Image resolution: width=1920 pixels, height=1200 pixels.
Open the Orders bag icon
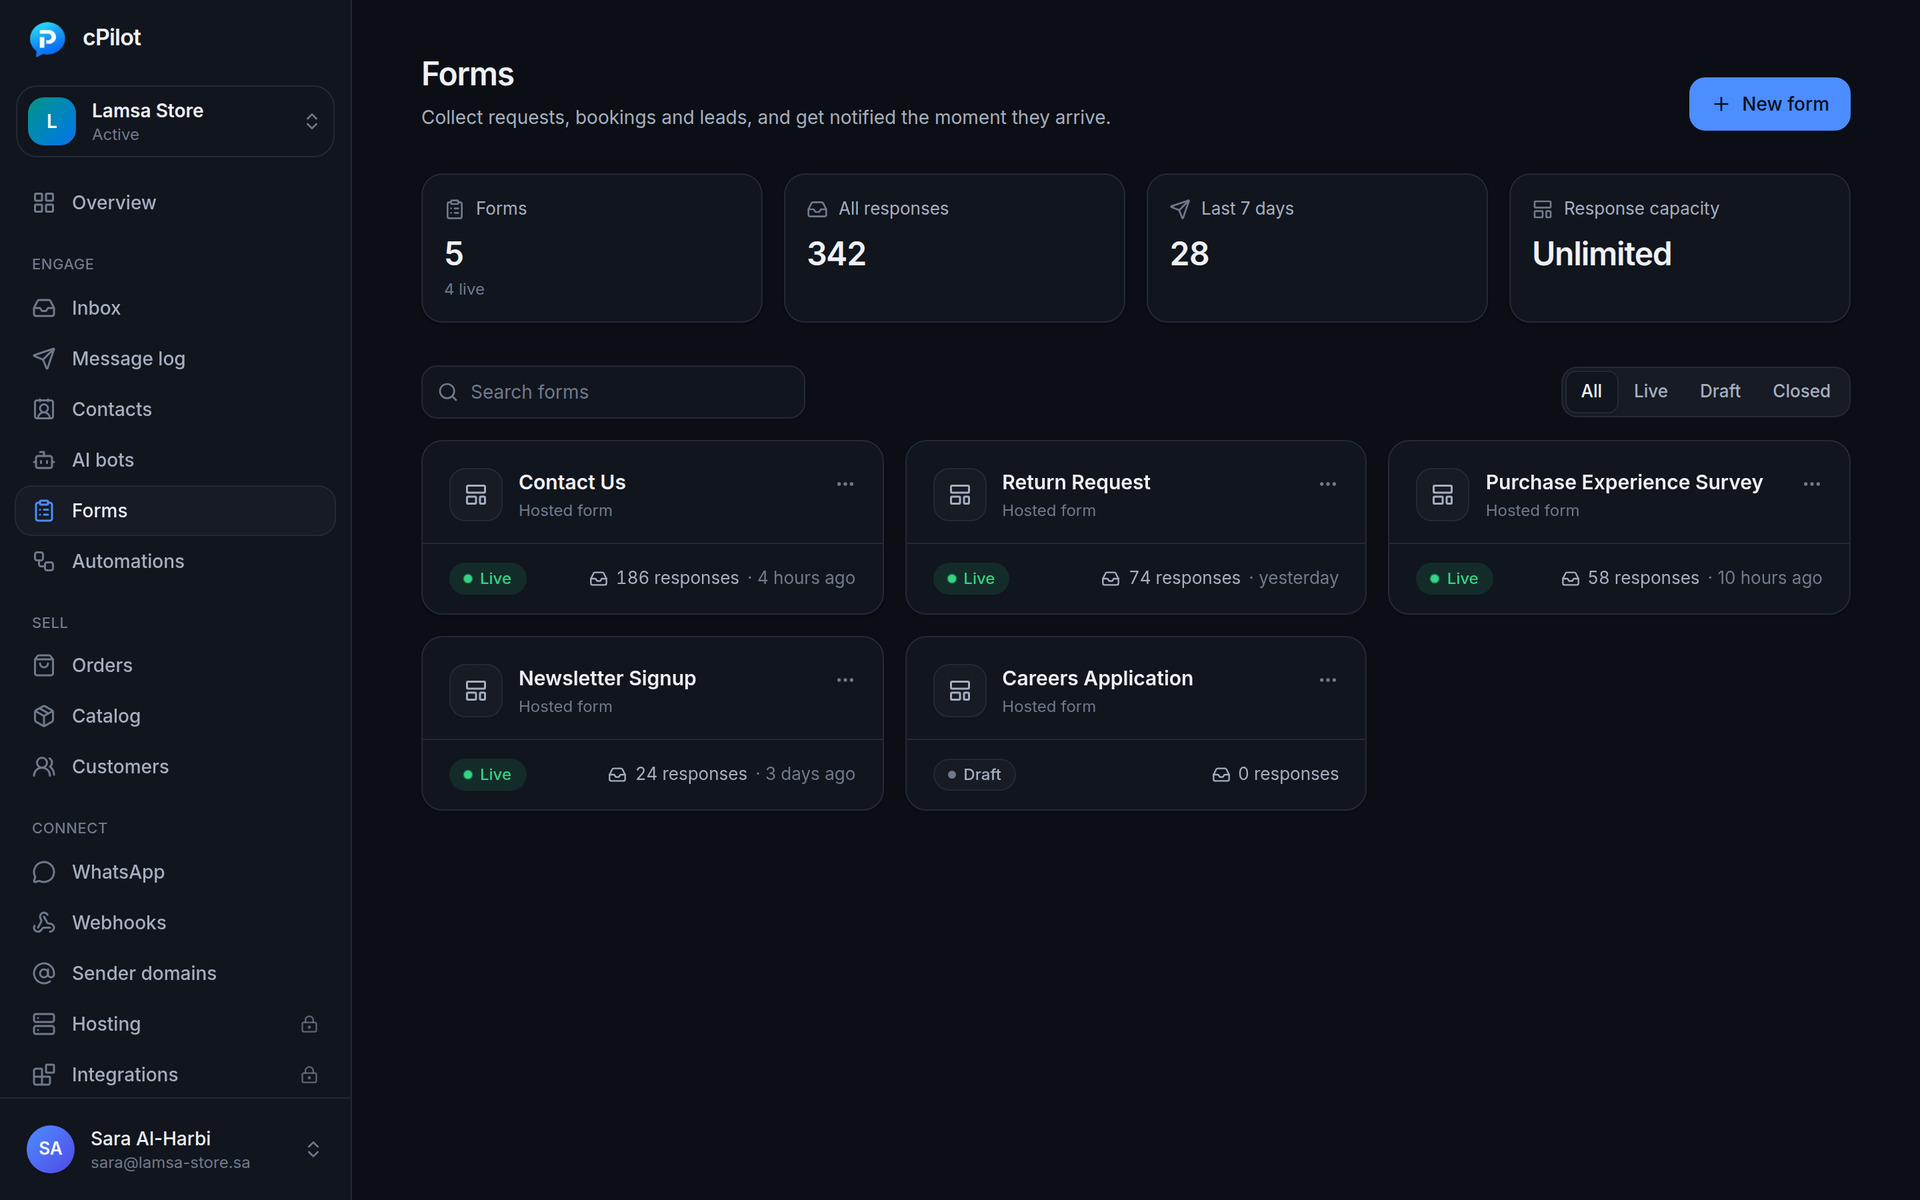(44, 665)
